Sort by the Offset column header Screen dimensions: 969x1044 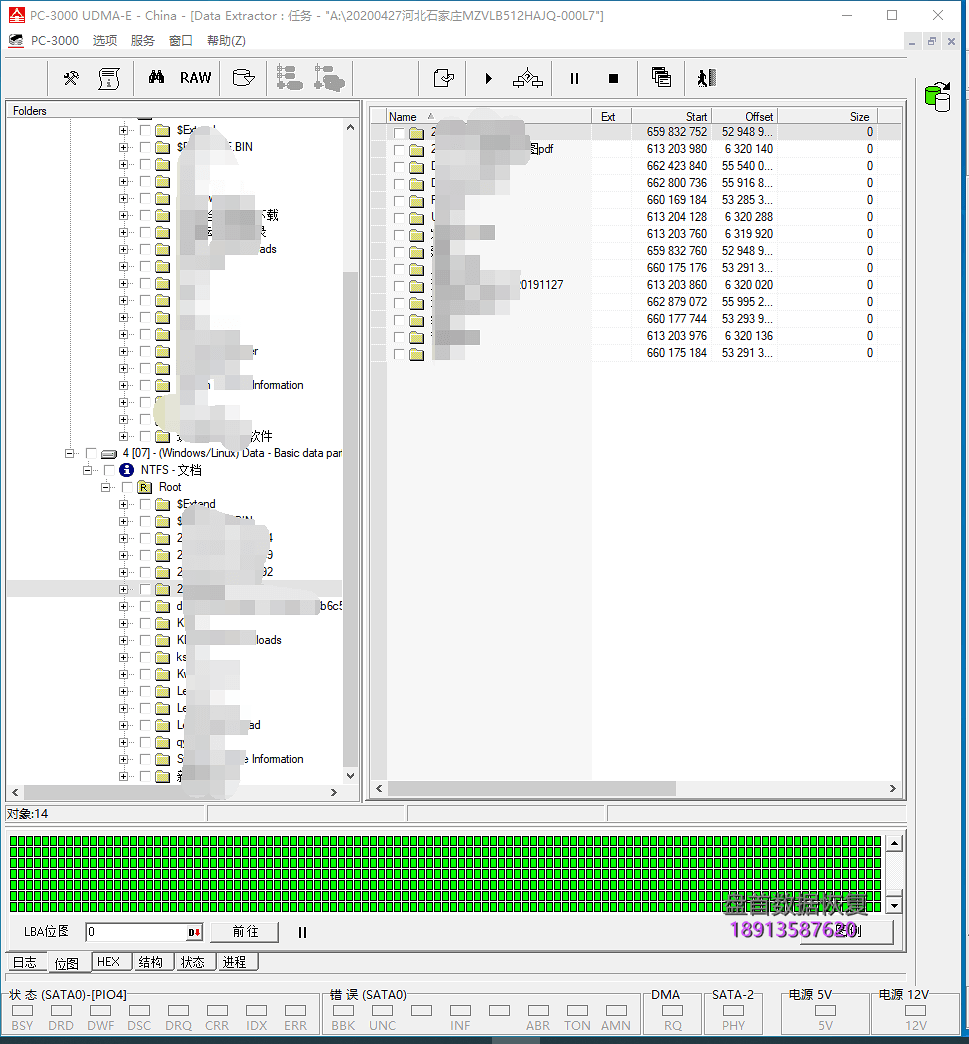pos(743,117)
